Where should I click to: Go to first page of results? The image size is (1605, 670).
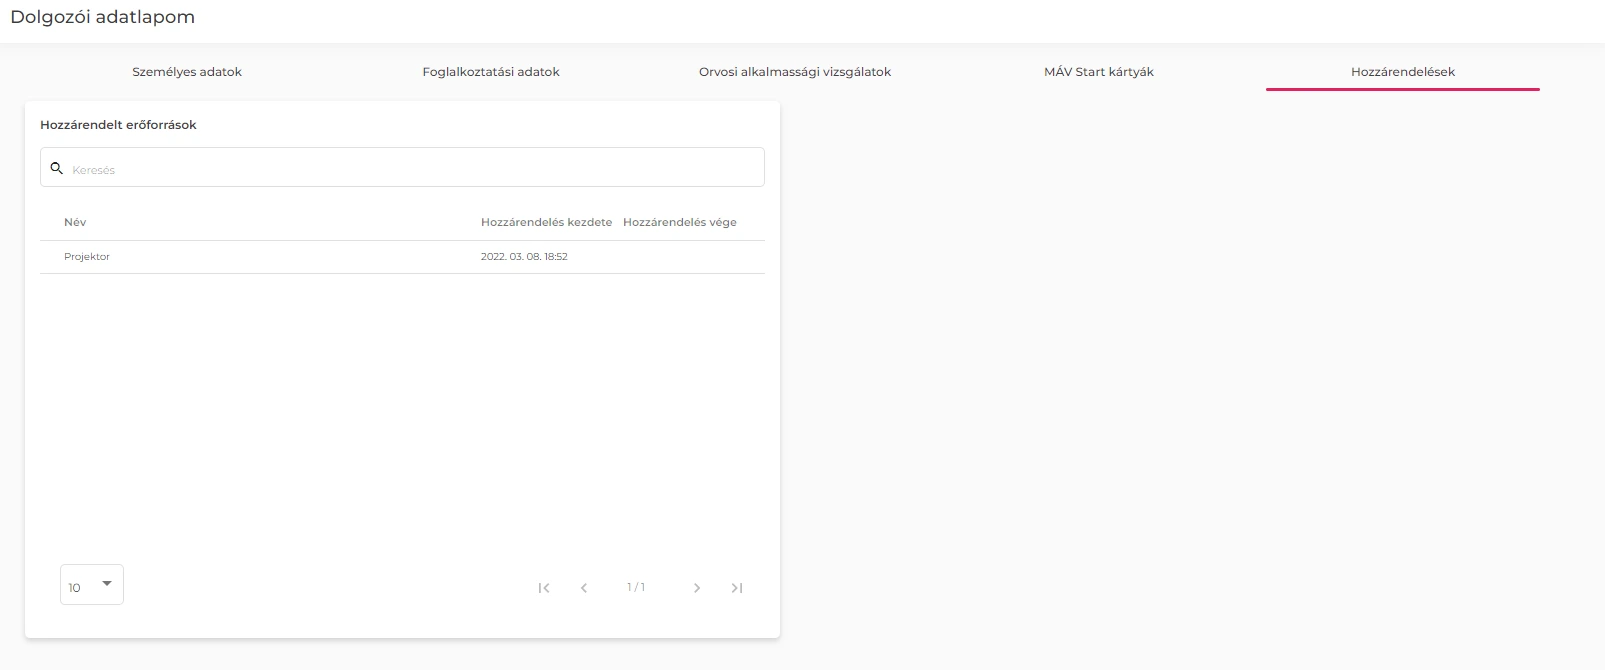(x=544, y=588)
